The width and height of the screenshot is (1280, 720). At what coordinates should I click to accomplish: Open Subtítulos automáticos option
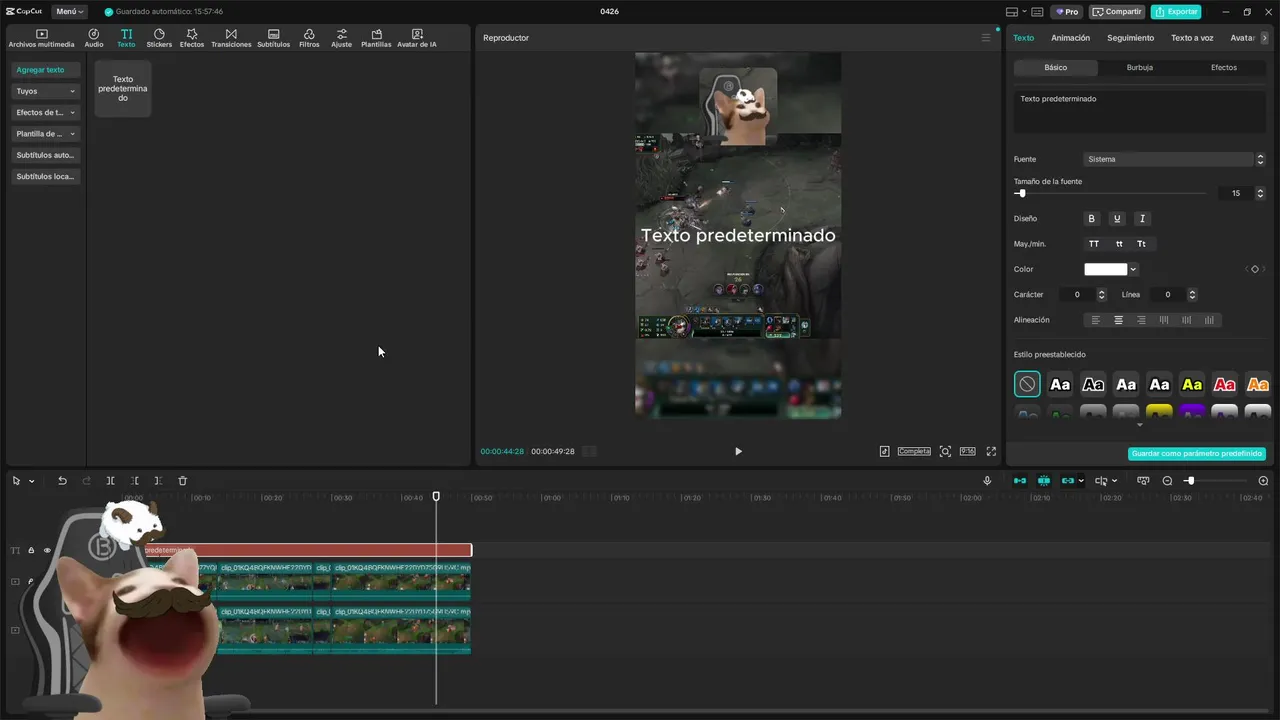click(46, 155)
